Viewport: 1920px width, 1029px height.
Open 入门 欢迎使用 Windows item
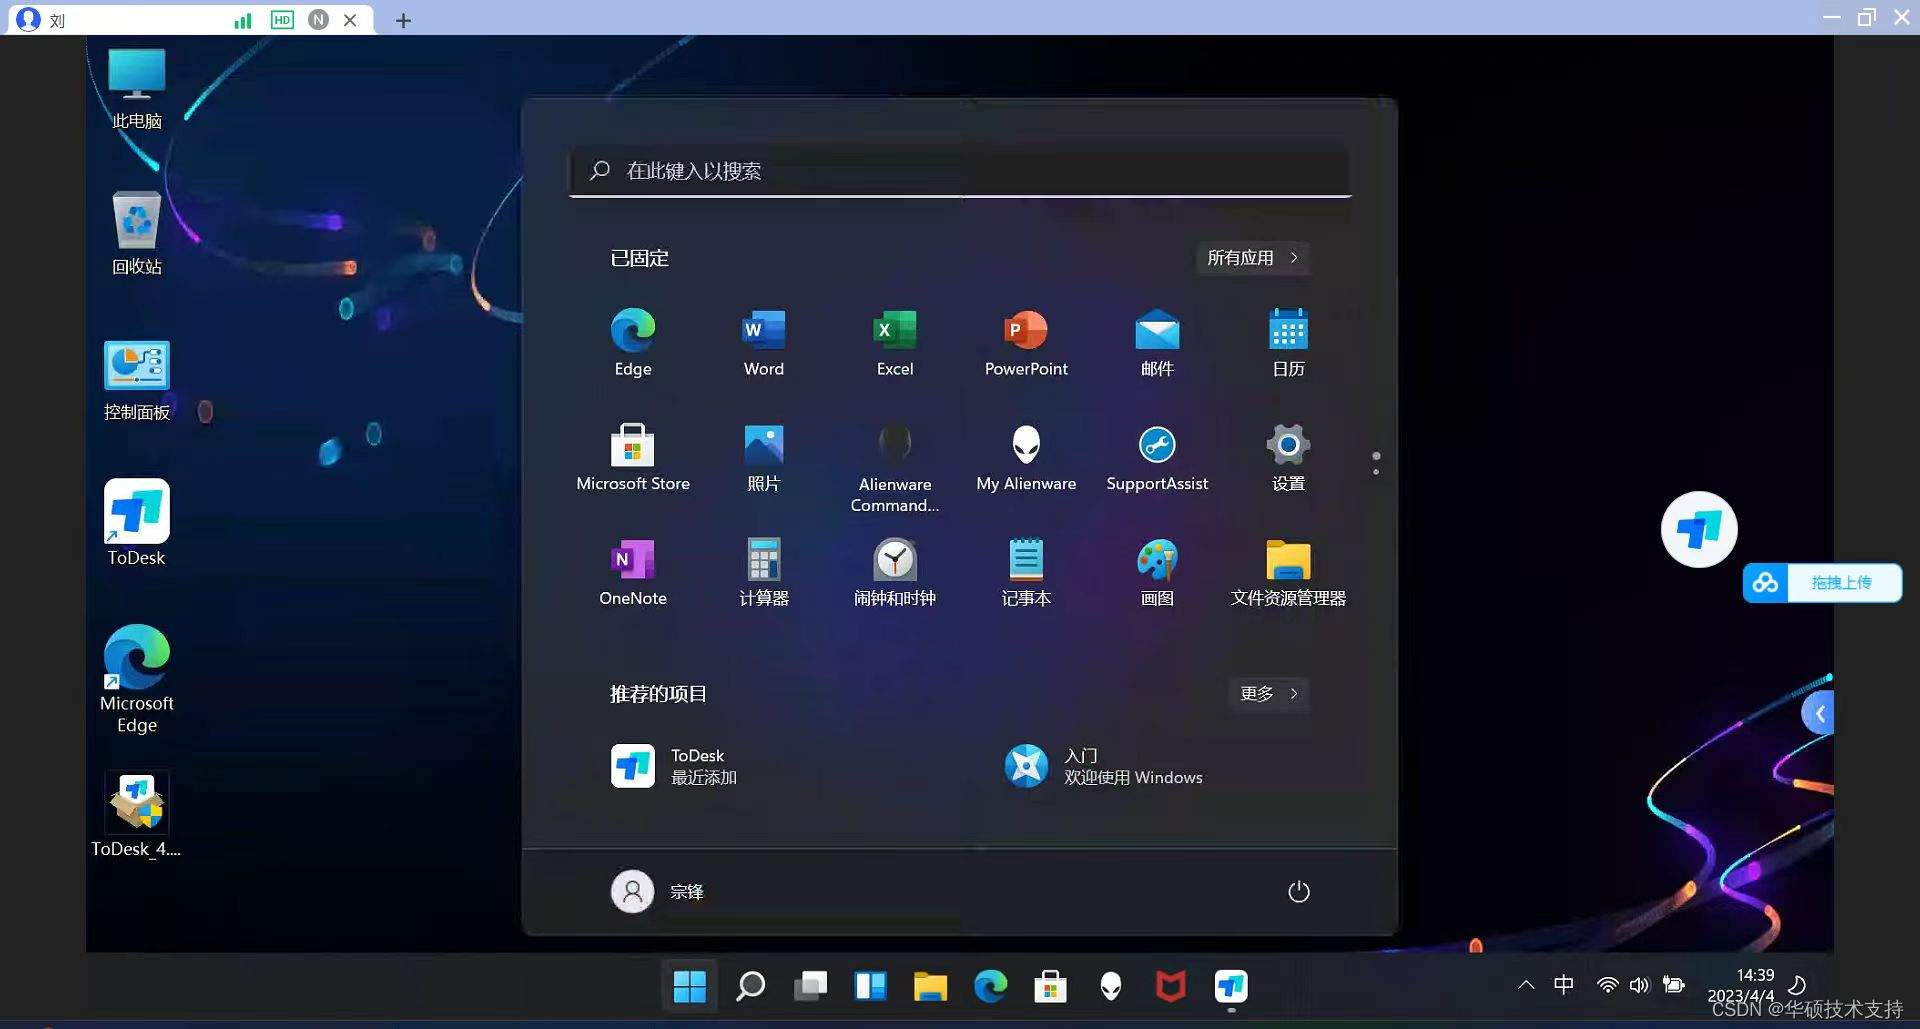point(1104,766)
